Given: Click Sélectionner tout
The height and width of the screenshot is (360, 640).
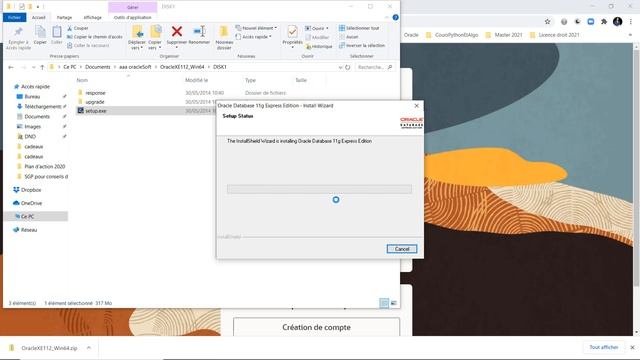Looking at the screenshot, I should (x=359, y=28).
